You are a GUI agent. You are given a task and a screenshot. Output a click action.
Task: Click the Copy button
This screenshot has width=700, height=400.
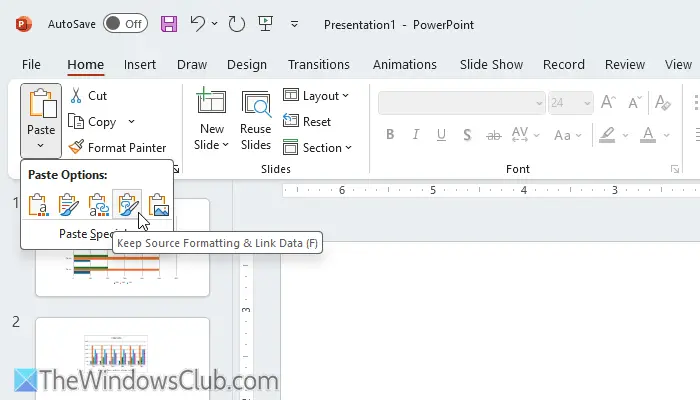(x=93, y=122)
